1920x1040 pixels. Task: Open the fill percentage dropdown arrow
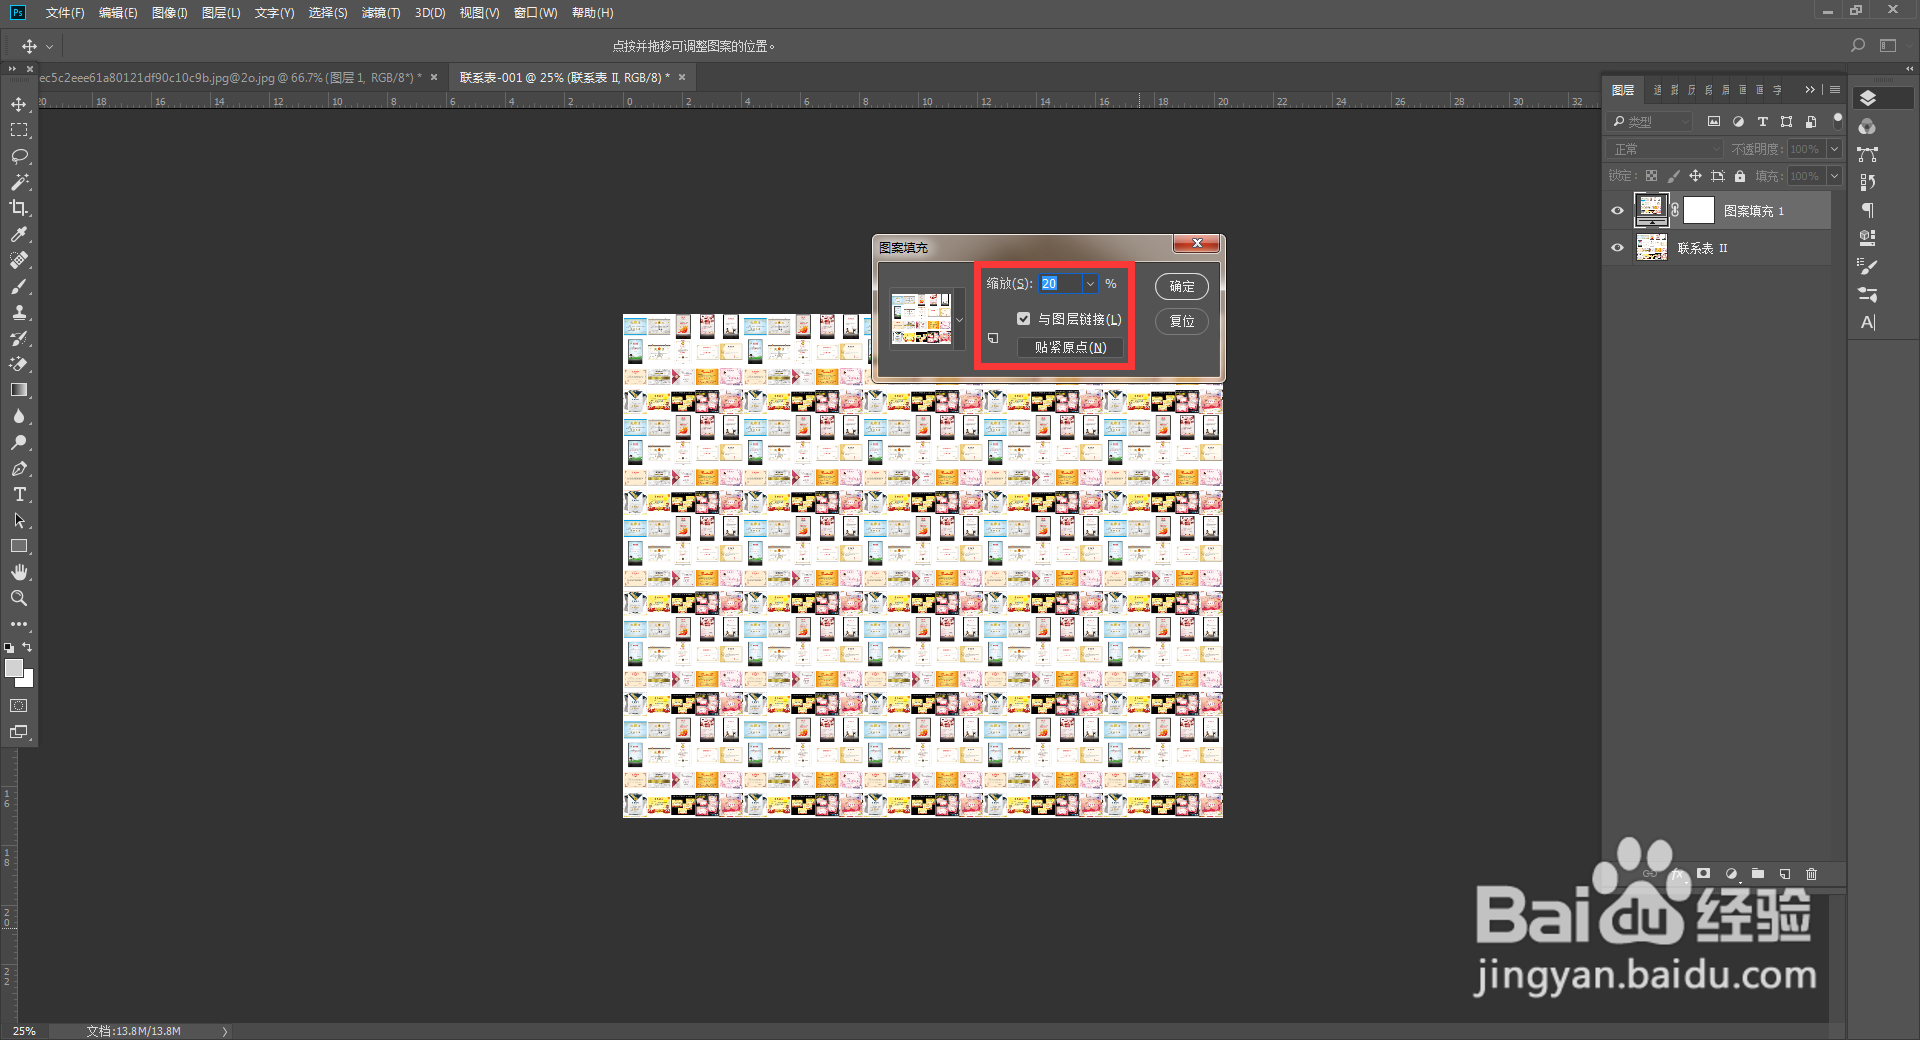pos(1834,176)
